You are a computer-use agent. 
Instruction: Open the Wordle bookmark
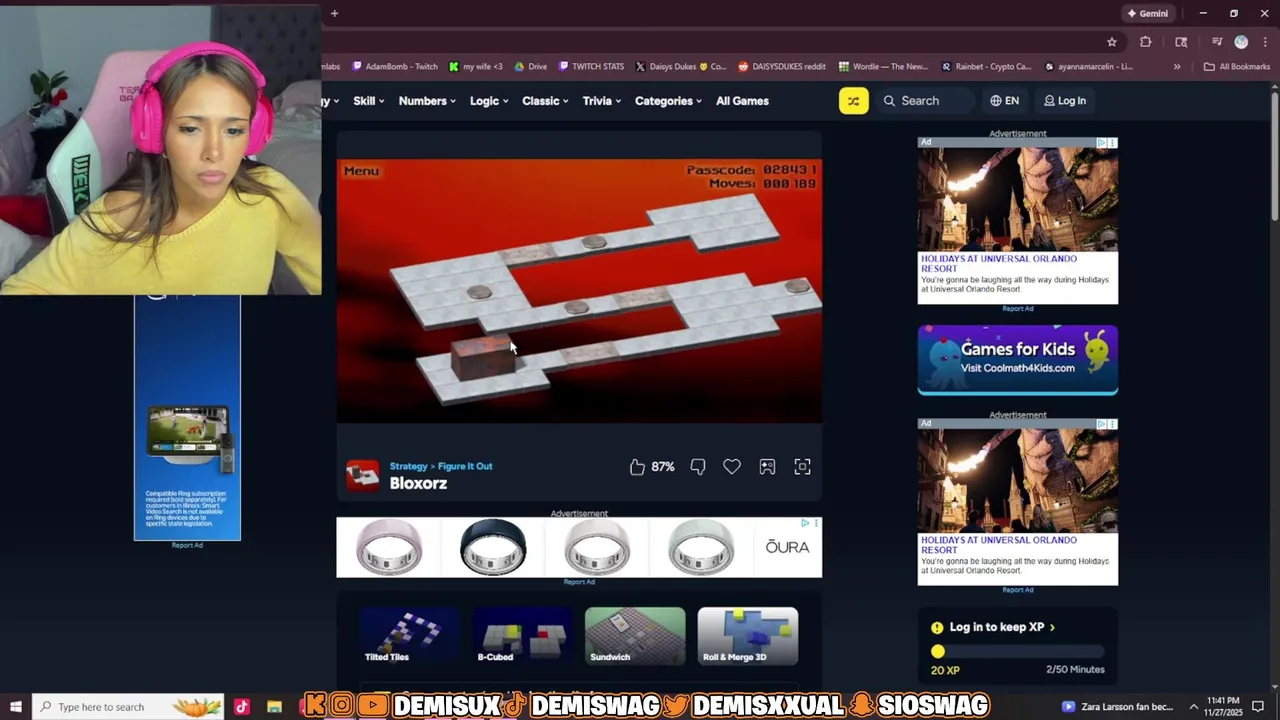[x=884, y=67]
